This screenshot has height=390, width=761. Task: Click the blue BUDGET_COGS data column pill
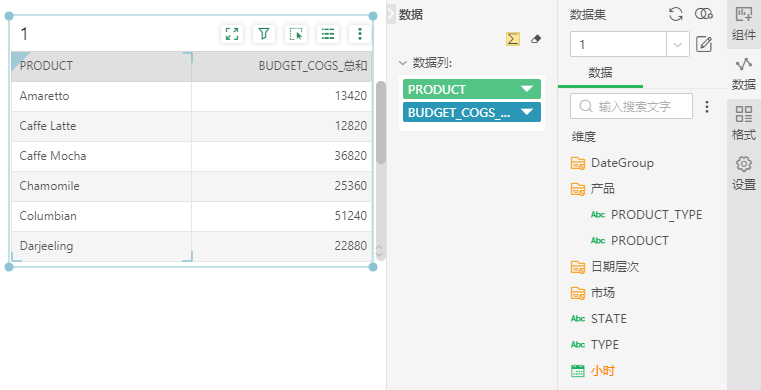(472, 112)
